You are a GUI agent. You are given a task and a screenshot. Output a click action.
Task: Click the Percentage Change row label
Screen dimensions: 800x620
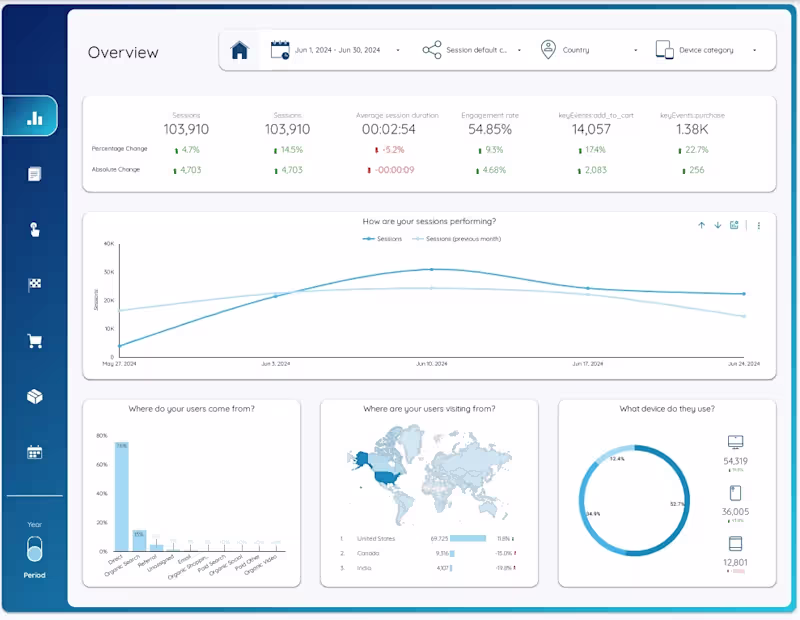119,148
